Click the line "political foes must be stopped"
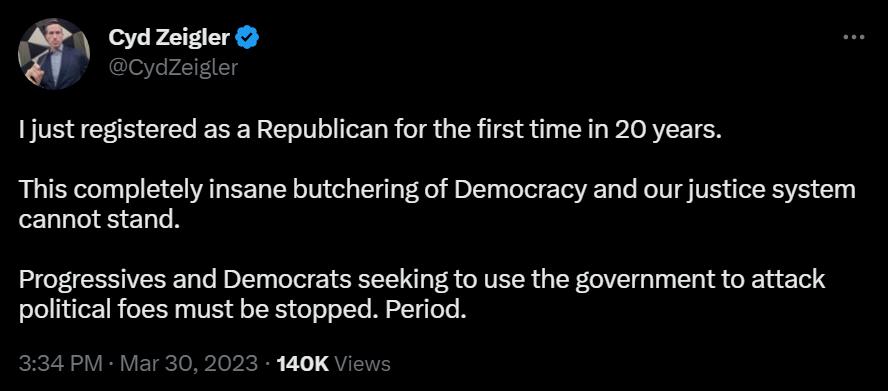Viewport: 888px width, 391px height. [242, 309]
